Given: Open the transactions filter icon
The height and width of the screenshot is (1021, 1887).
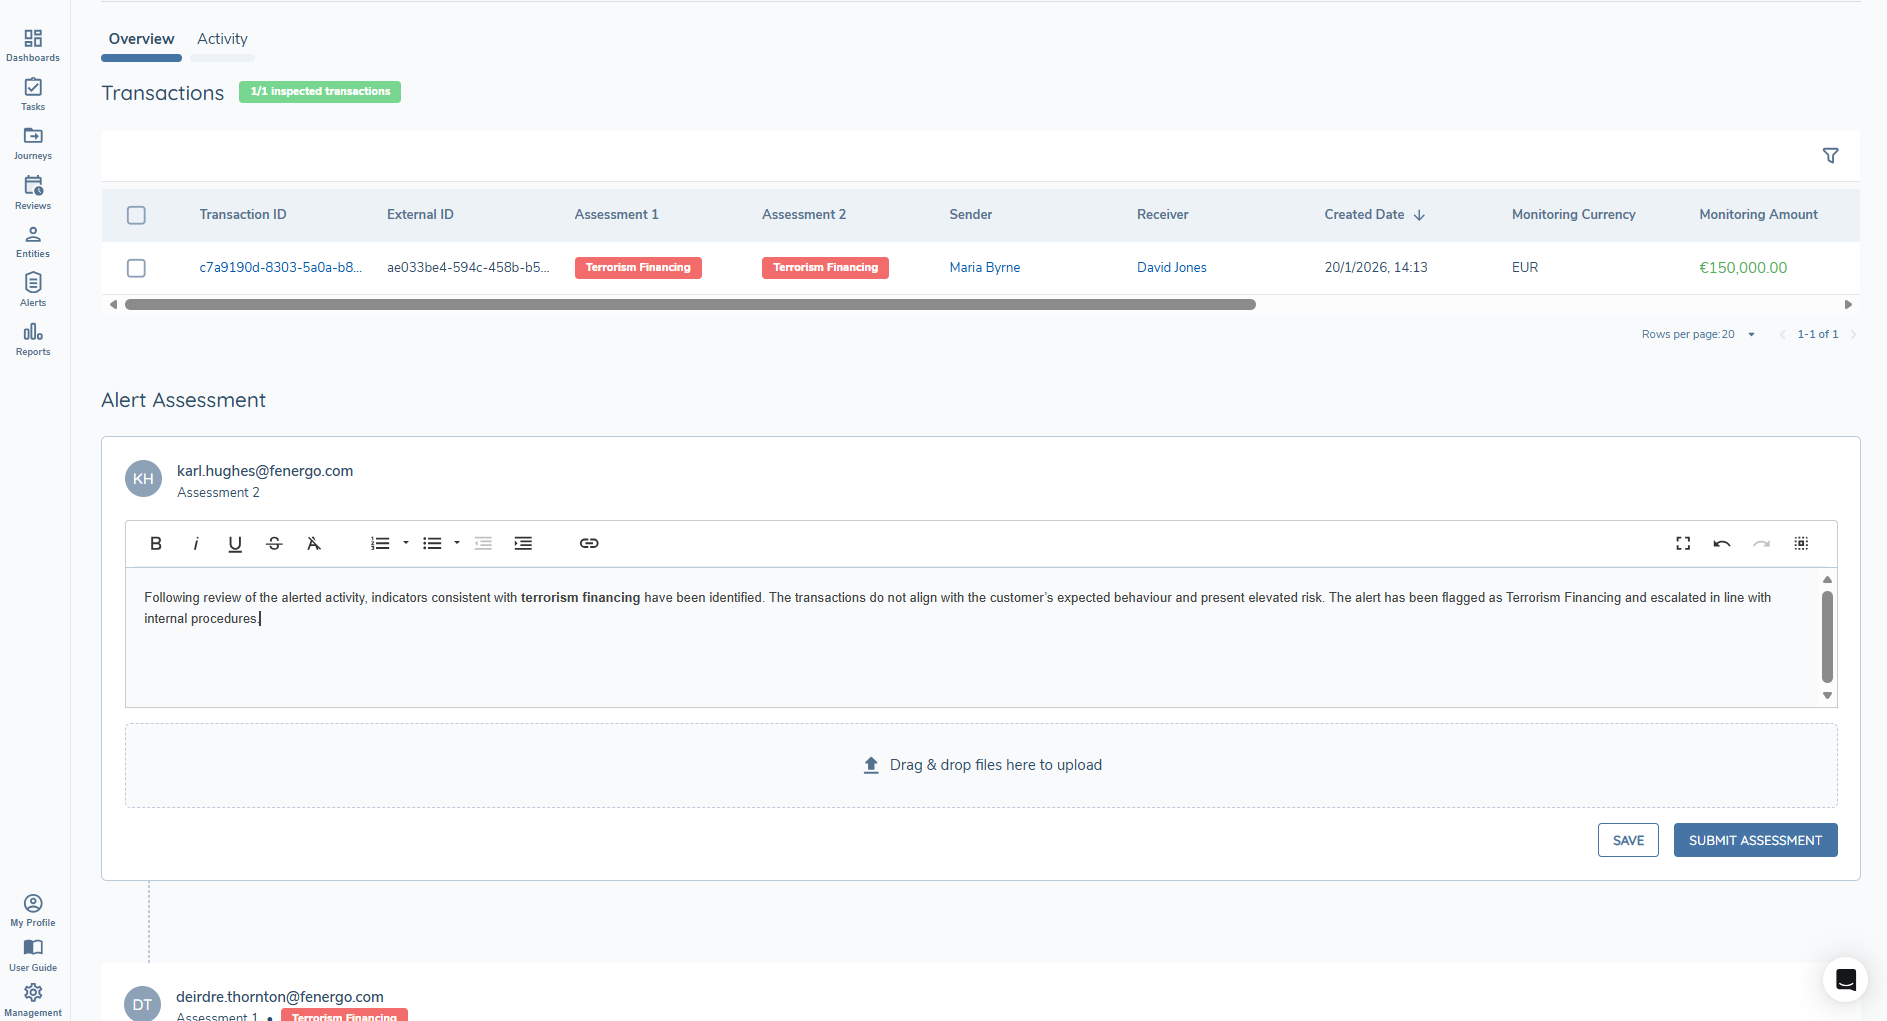Looking at the screenshot, I should pyautogui.click(x=1830, y=156).
